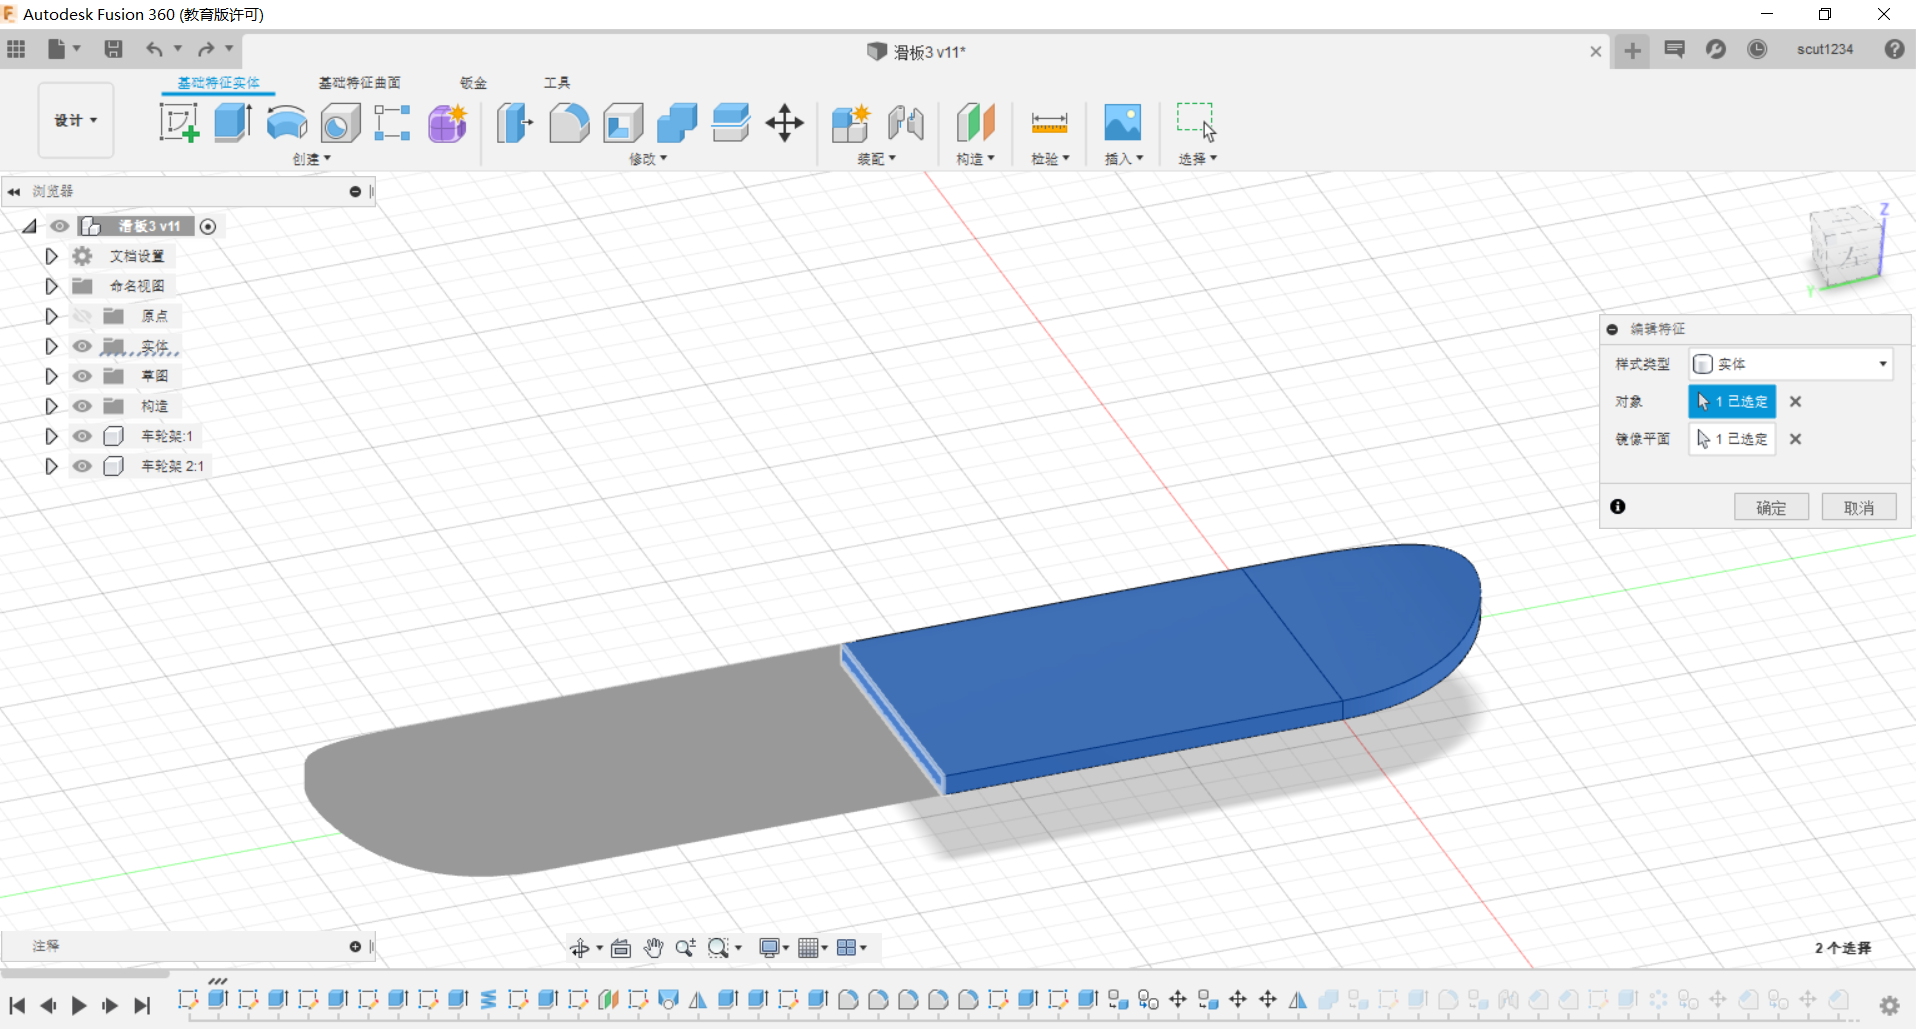Switch to 工具 tab
This screenshot has width=1916, height=1029.
tap(557, 83)
